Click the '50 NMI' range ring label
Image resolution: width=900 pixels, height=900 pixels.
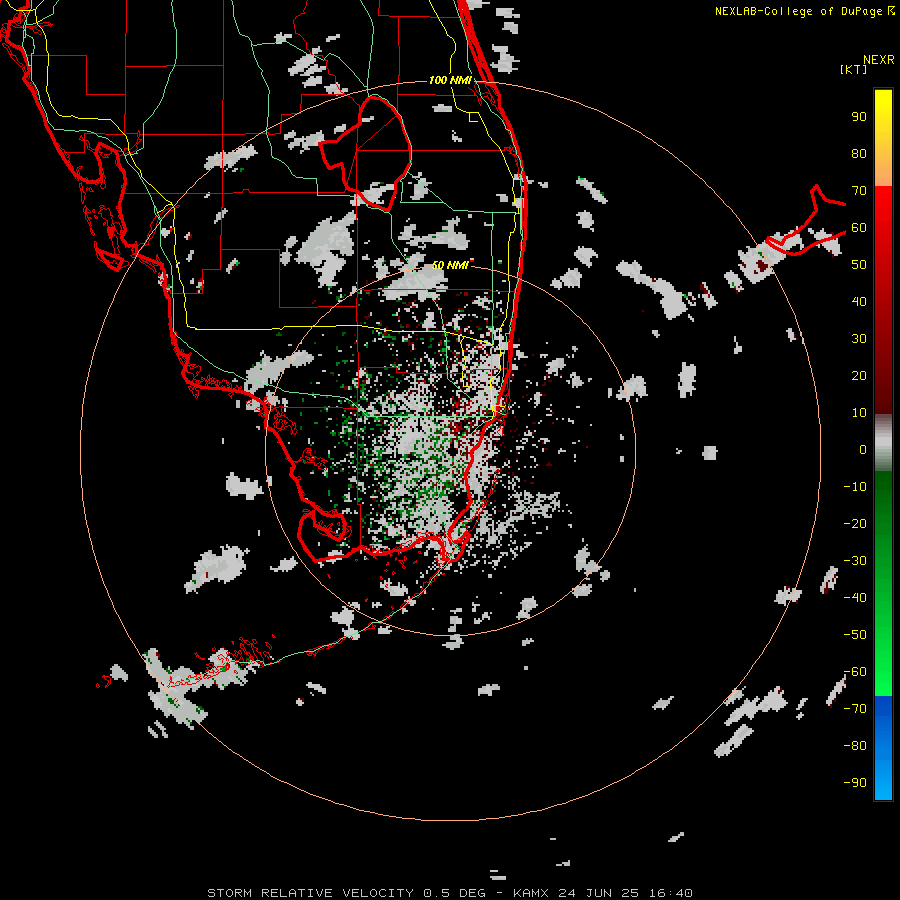click(x=450, y=265)
